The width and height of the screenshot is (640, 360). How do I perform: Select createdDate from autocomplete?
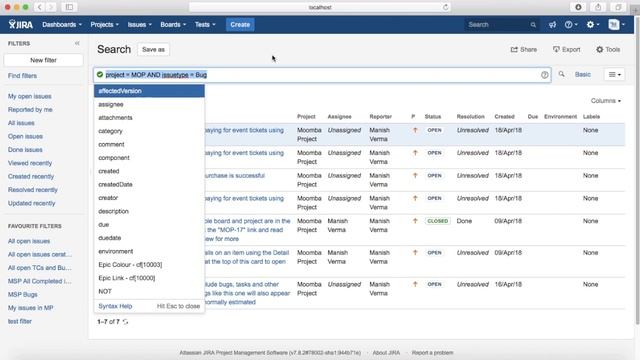(149, 184)
